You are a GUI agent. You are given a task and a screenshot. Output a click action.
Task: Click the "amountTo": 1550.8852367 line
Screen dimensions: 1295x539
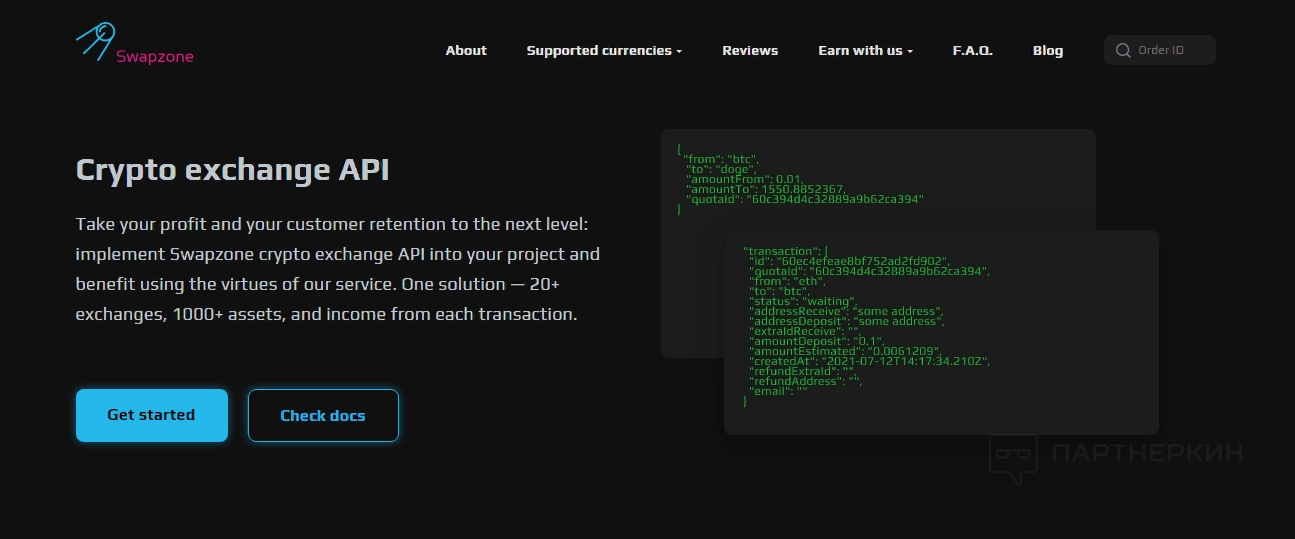click(765, 189)
